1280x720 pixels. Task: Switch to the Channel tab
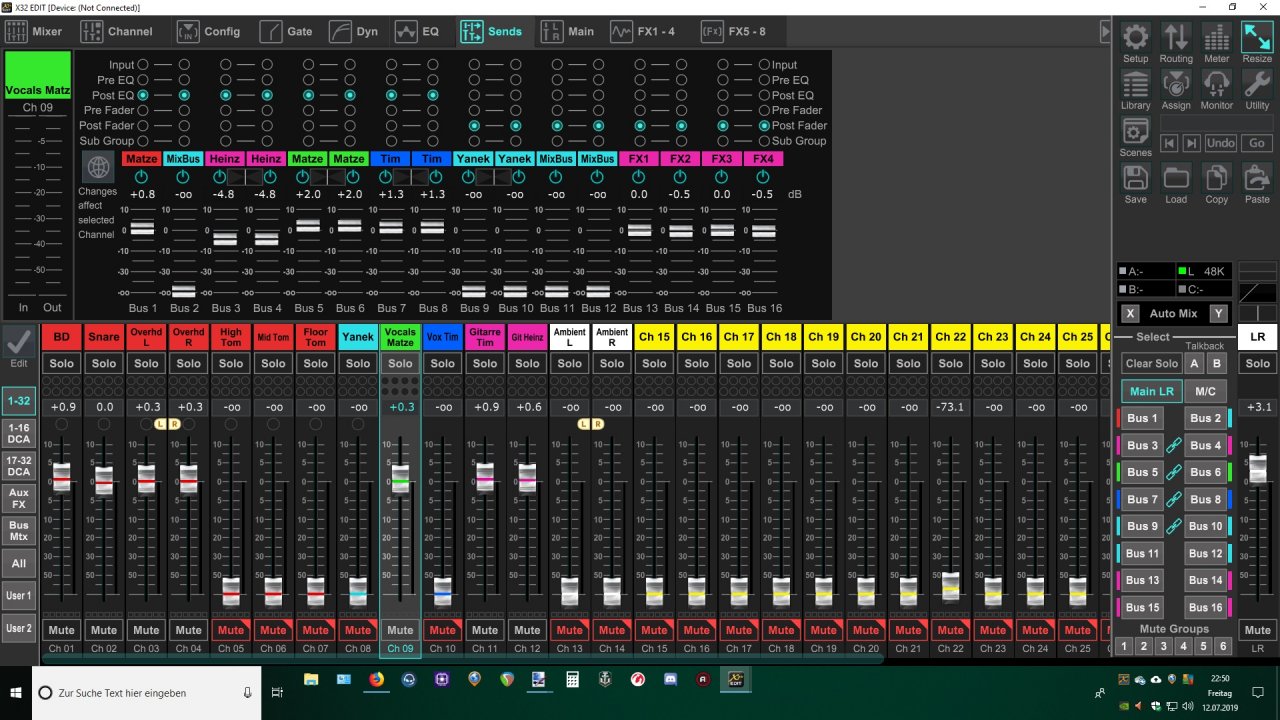pos(118,31)
